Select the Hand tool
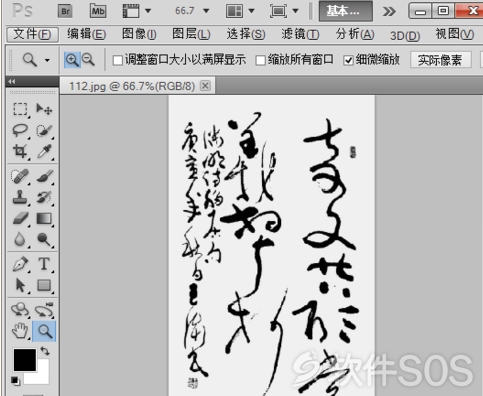Viewport: 483px width, 396px height. (20, 331)
